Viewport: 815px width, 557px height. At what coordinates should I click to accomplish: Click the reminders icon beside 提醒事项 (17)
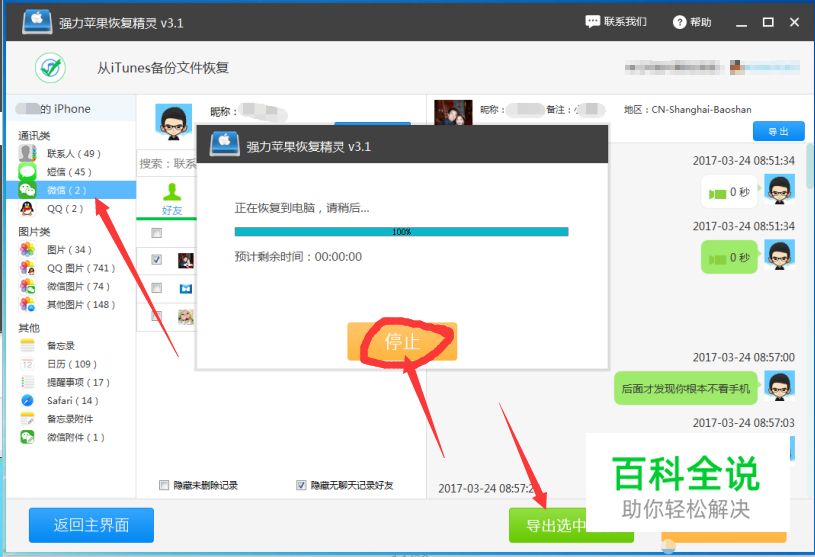(27, 382)
